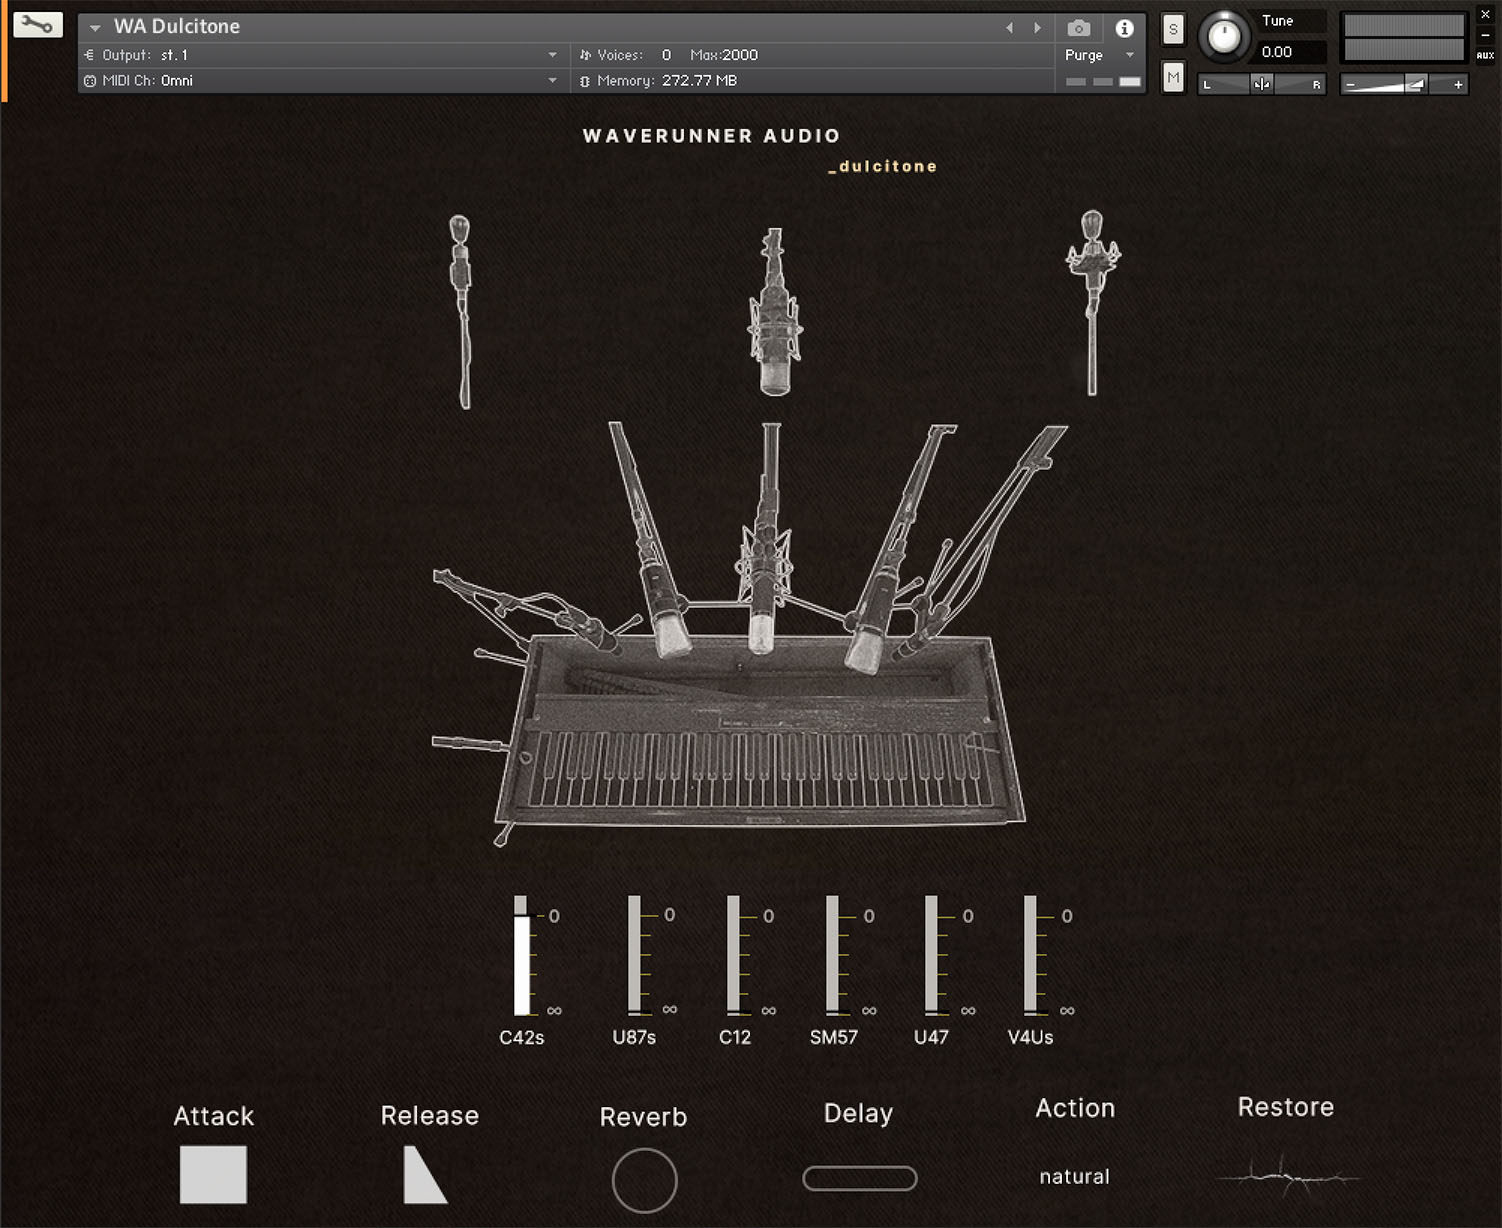The image size is (1502, 1228).
Task: Click the Tune knob
Action: (x=1223, y=37)
